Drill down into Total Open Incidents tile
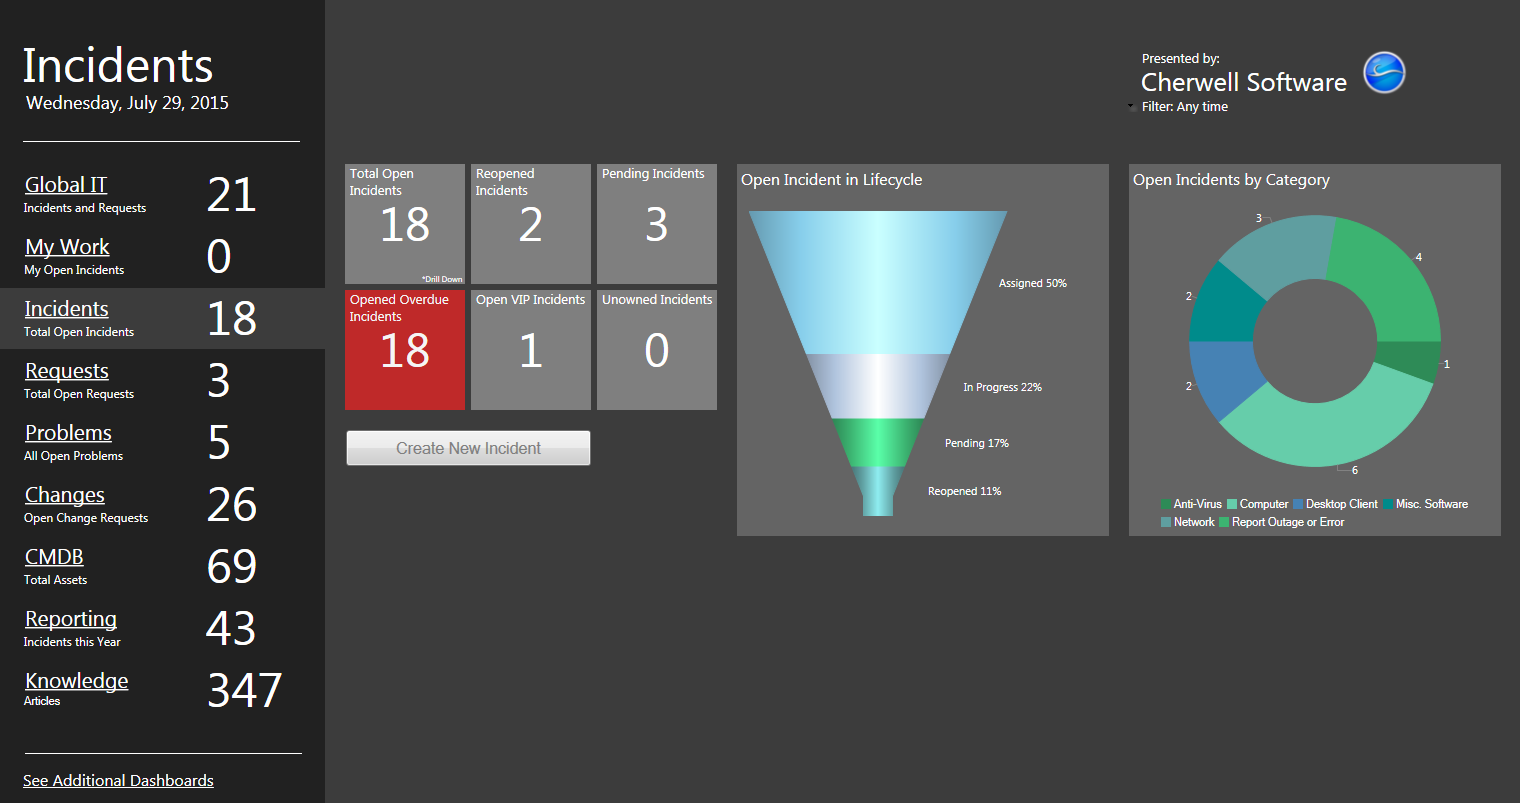Image resolution: width=1520 pixels, height=803 pixels. pyautogui.click(x=405, y=224)
